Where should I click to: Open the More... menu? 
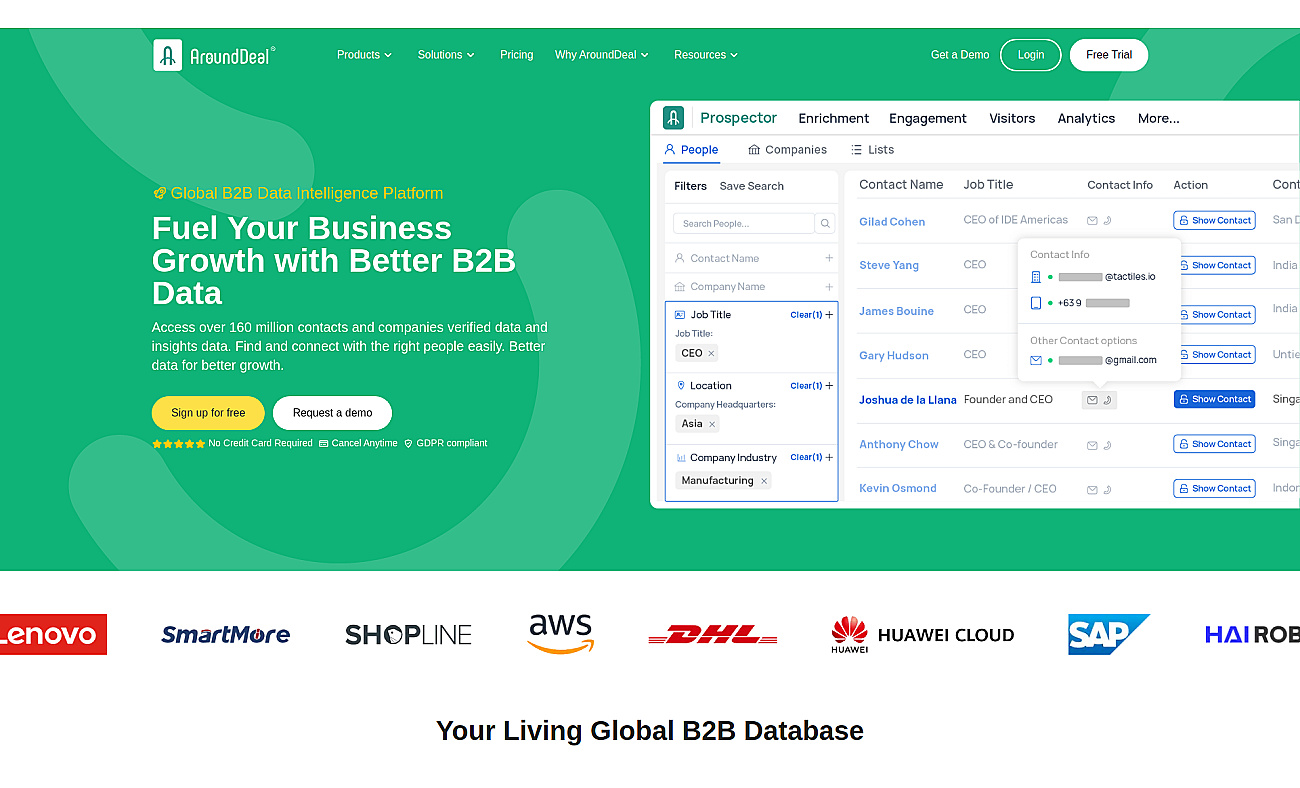tap(1159, 118)
